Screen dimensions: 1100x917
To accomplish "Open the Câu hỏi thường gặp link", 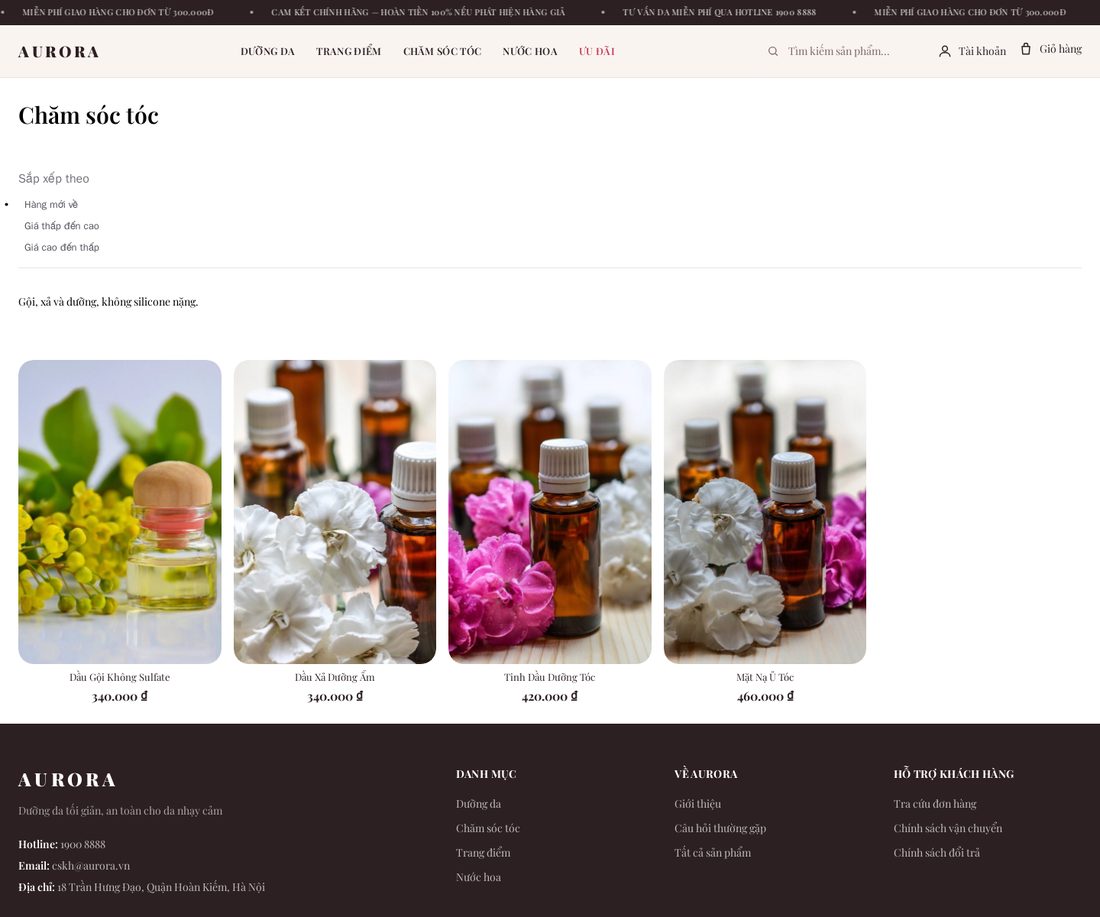I will [720, 829].
